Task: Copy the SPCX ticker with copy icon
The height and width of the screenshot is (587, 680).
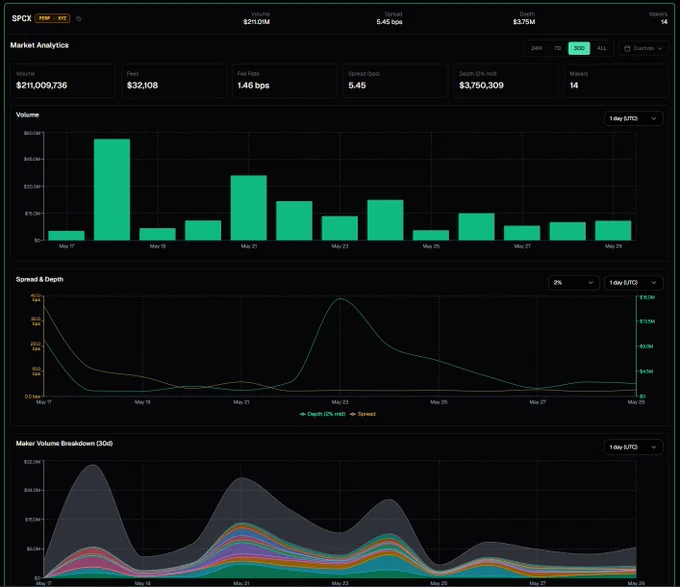Action: (78, 19)
